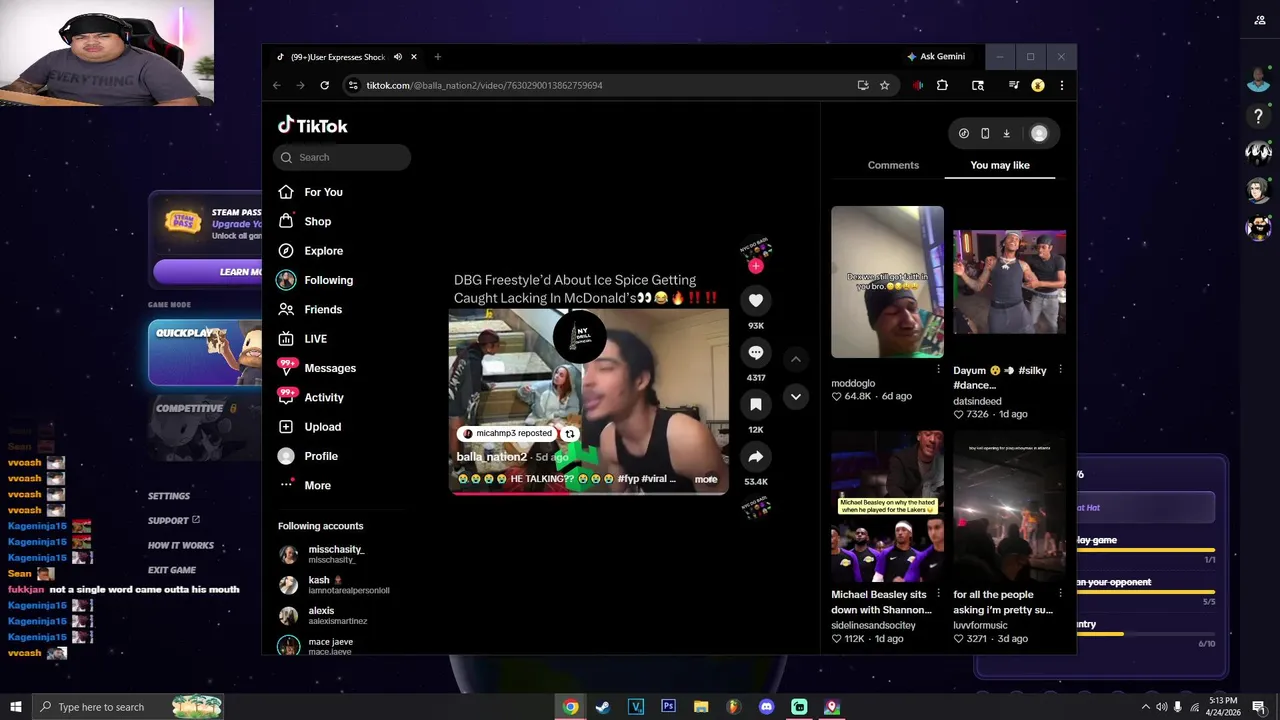Open options for Michael Beasley video
The width and height of the screenshot is (1280, 720).
coord(938,594)
